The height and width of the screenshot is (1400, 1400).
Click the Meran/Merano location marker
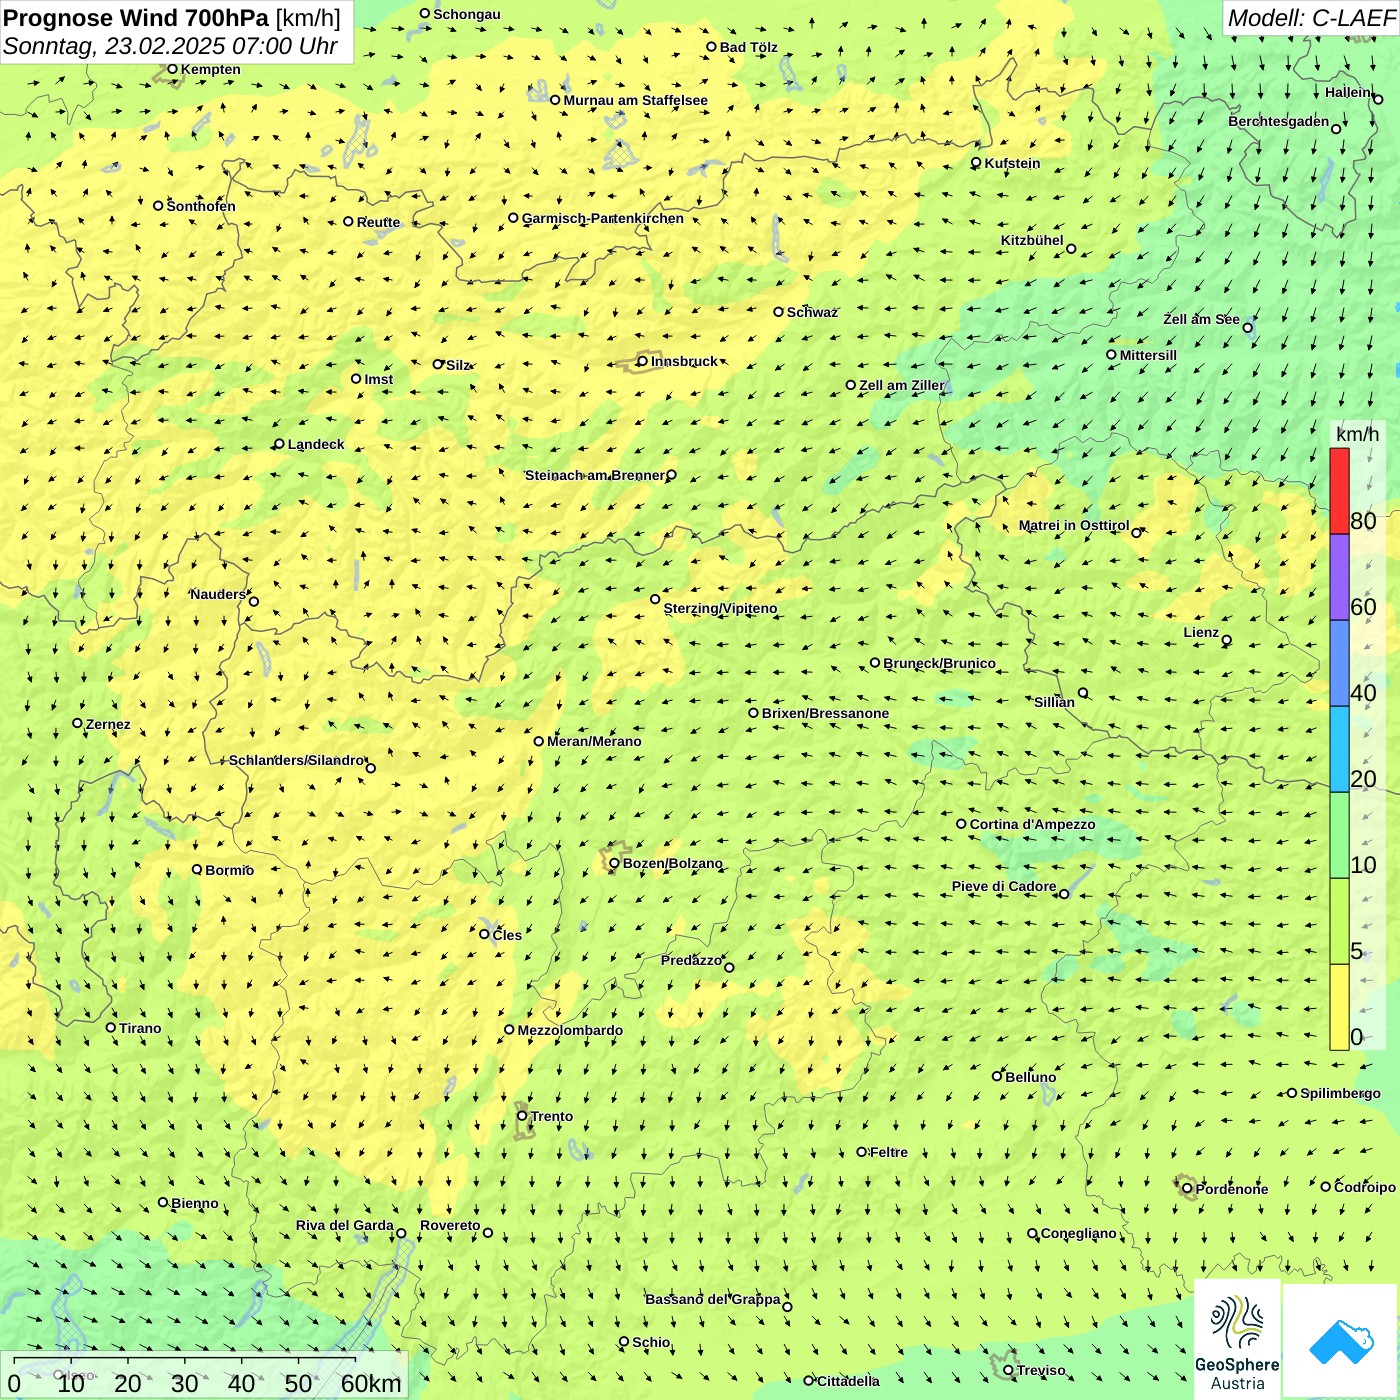tap(539, 741)
